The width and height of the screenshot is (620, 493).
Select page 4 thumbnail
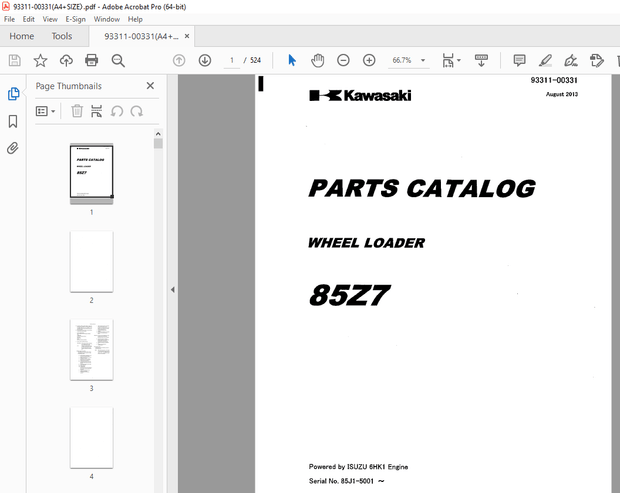91,438
